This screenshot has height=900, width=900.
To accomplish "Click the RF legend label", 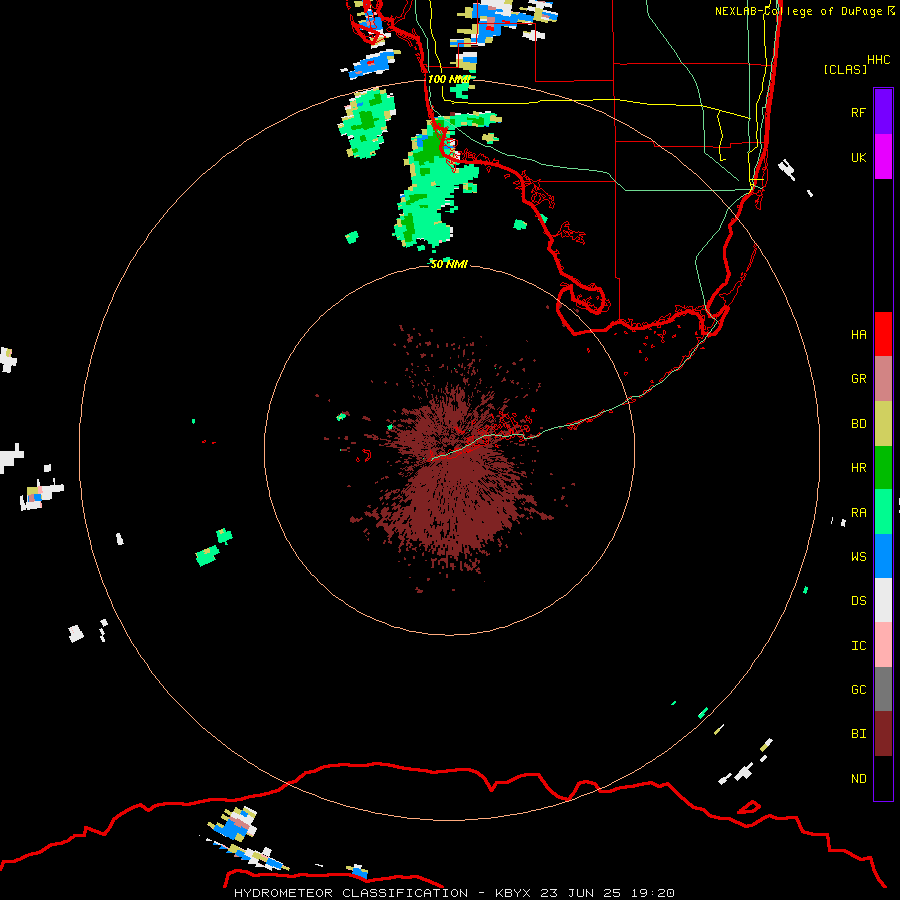I will [858, 112].
